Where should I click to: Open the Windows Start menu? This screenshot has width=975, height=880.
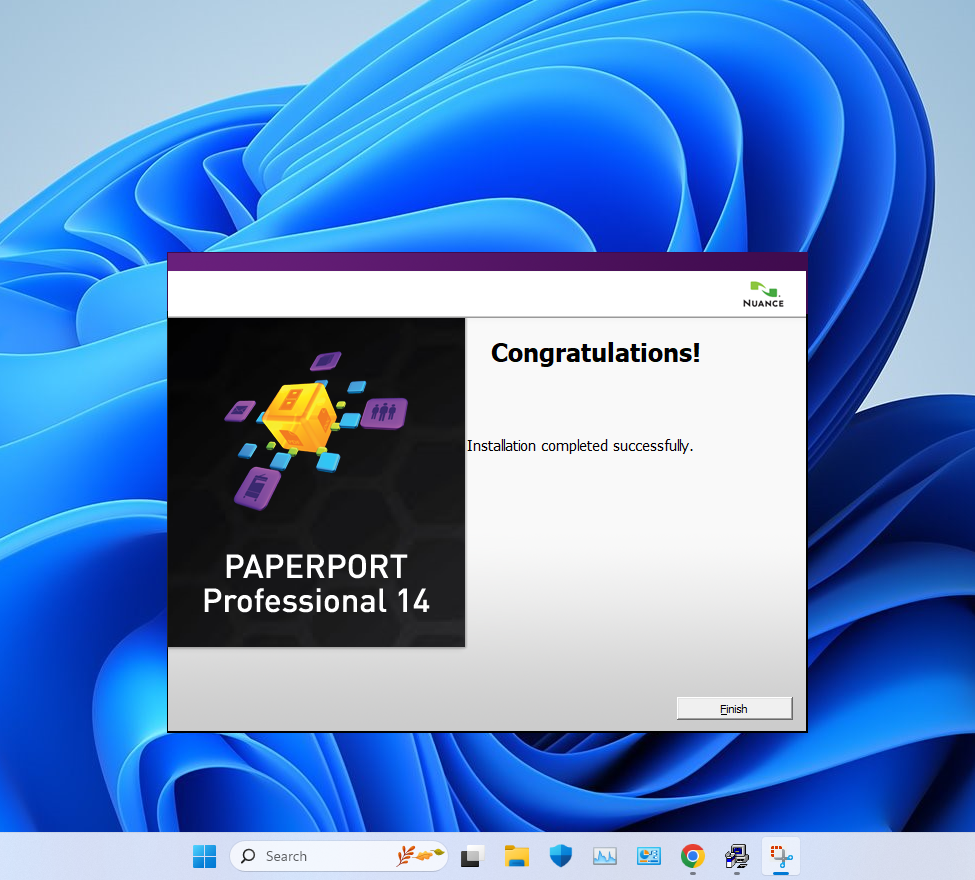[204, 856]
